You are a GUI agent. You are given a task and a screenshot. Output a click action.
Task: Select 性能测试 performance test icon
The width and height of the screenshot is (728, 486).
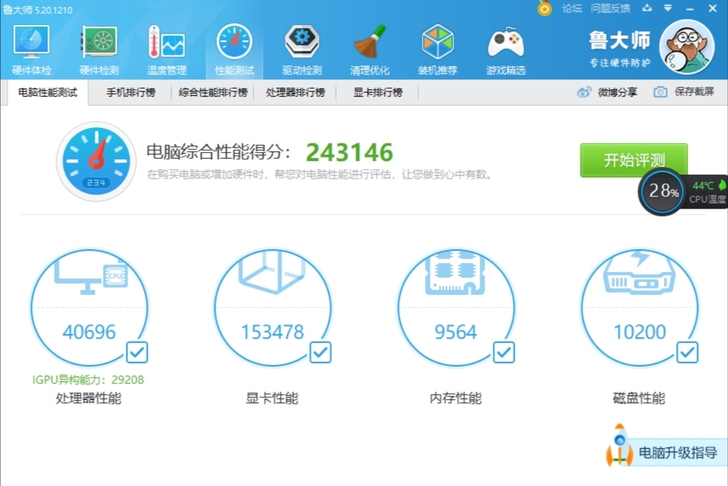click(234, 50)
